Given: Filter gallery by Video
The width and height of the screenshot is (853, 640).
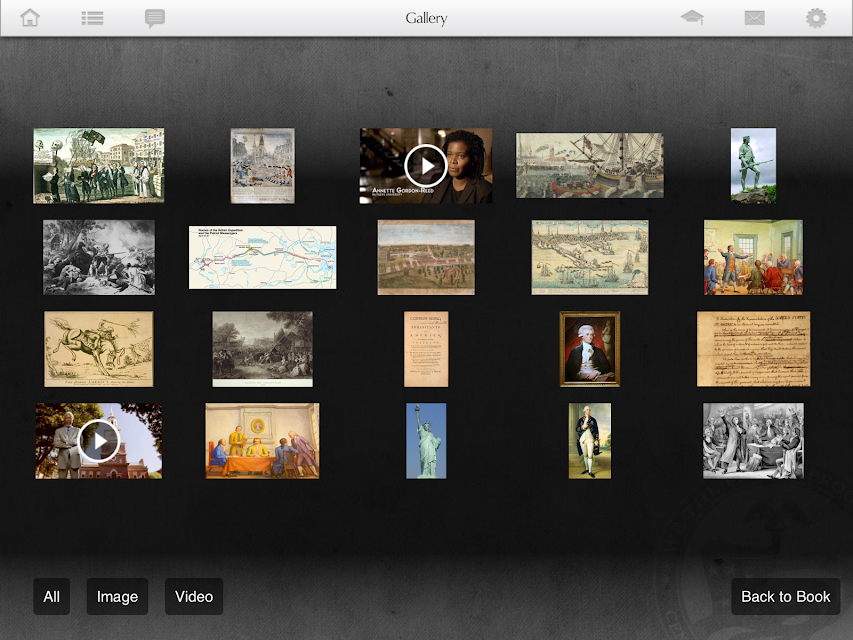Looking at the screenshot, I should click(x=194, y=596).
